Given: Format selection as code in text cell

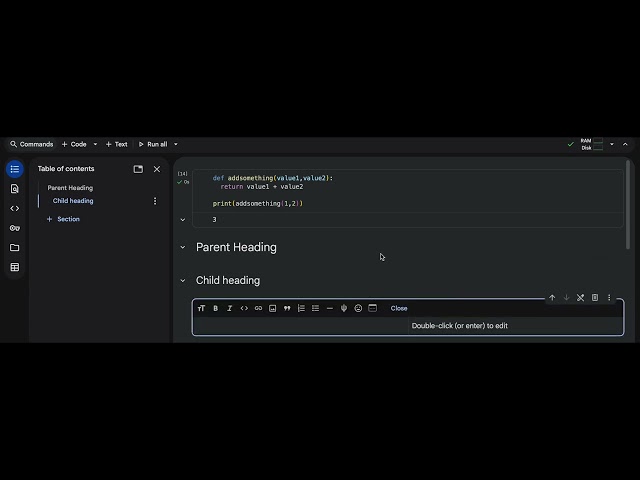Looking at the screenshot, I should pyautogui.click(x=244, y=308).
